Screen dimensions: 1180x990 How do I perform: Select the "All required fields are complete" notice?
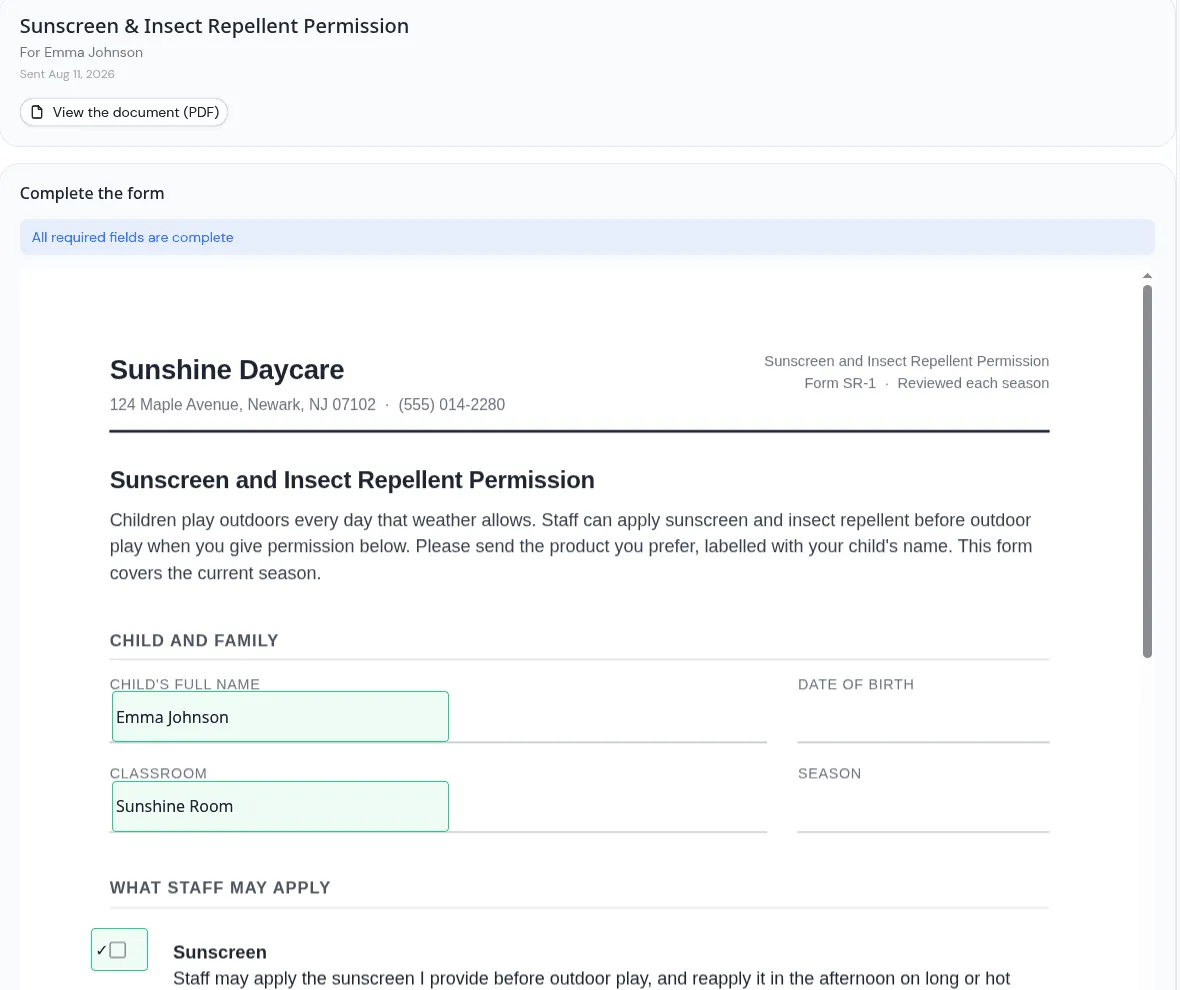(587, 237)
